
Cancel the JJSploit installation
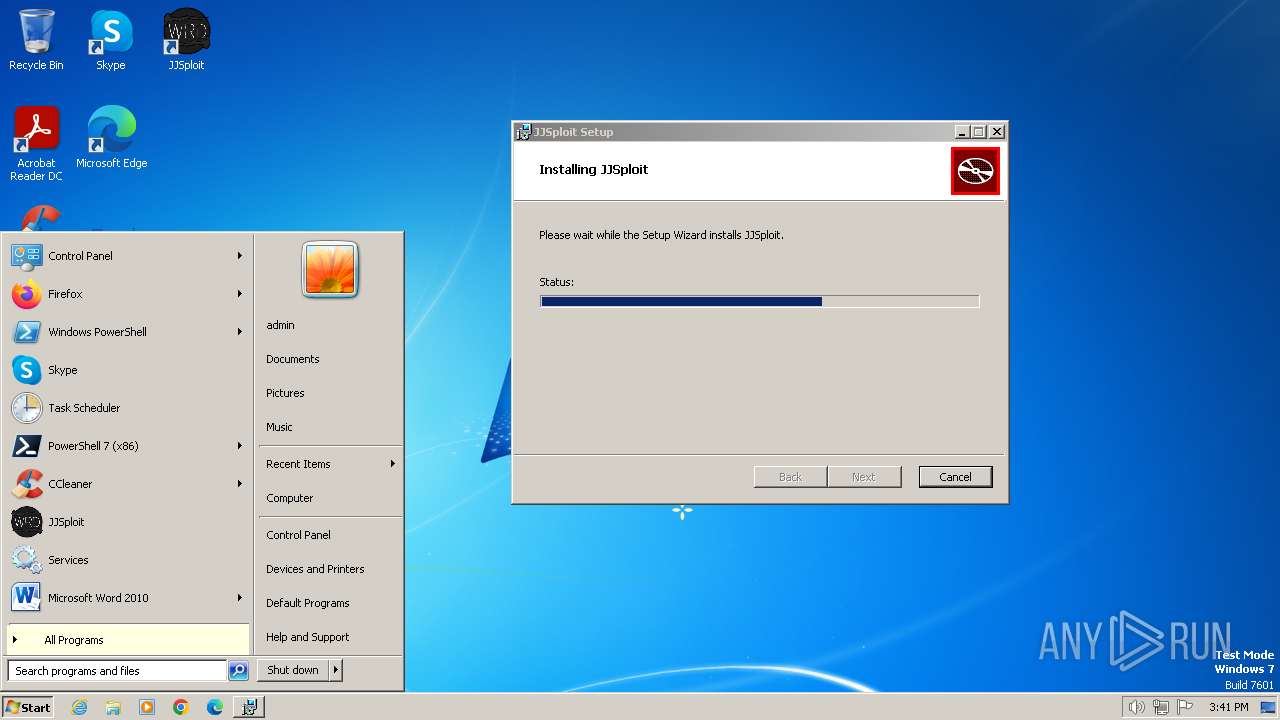[955, 477]
